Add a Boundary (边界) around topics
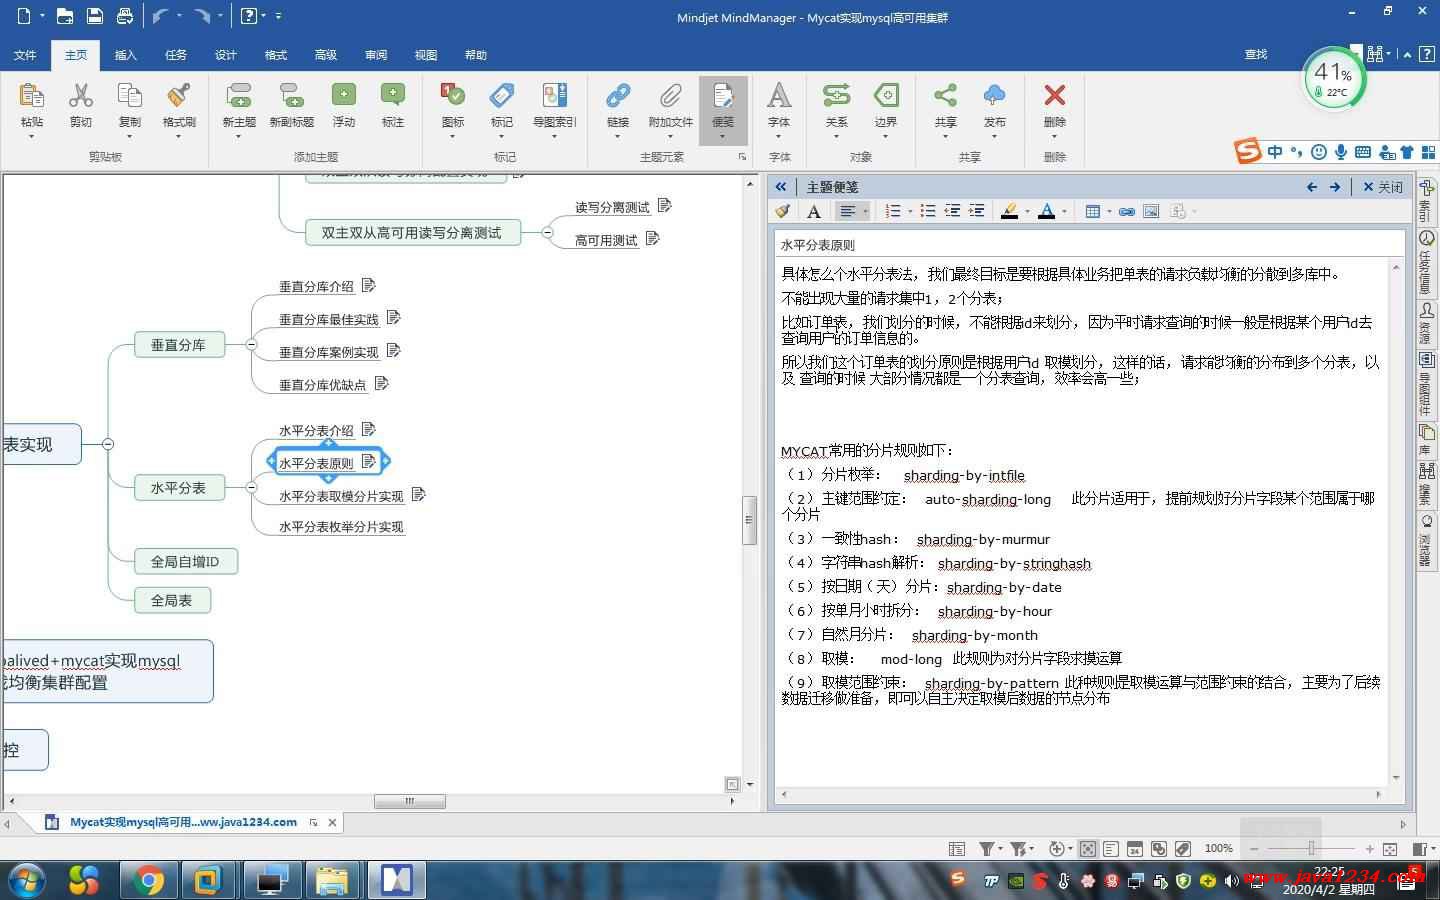The width and height of the screenshot is (1440, 900). [x=886, y=96]
